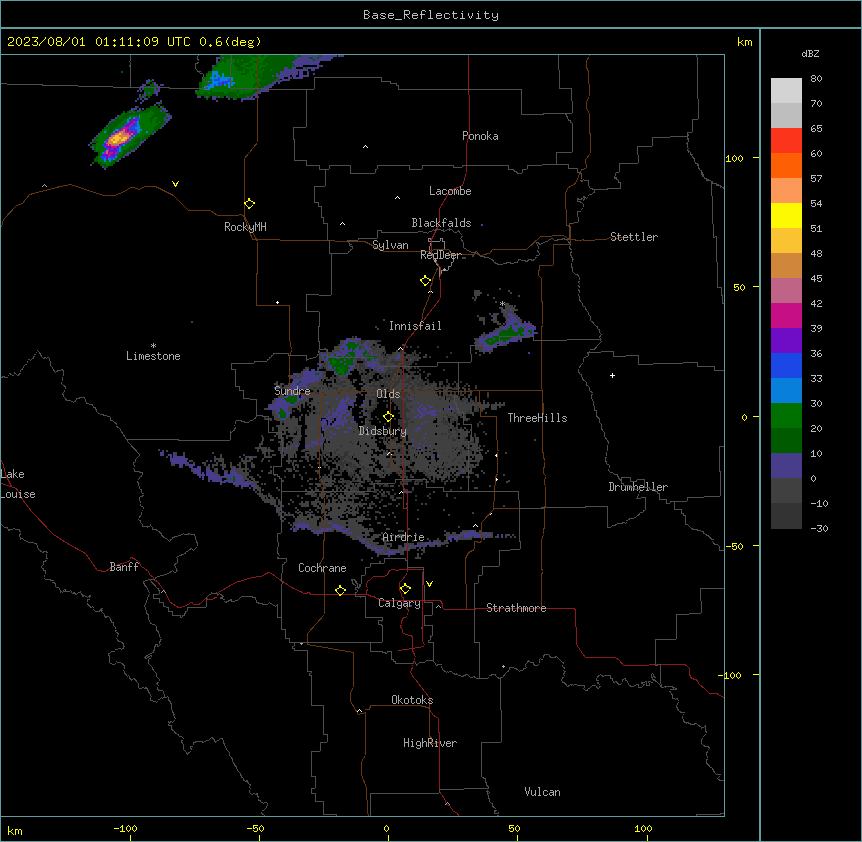
Task: Pick the blue 33-36 dBZ legend swatch
Action: 786,365
